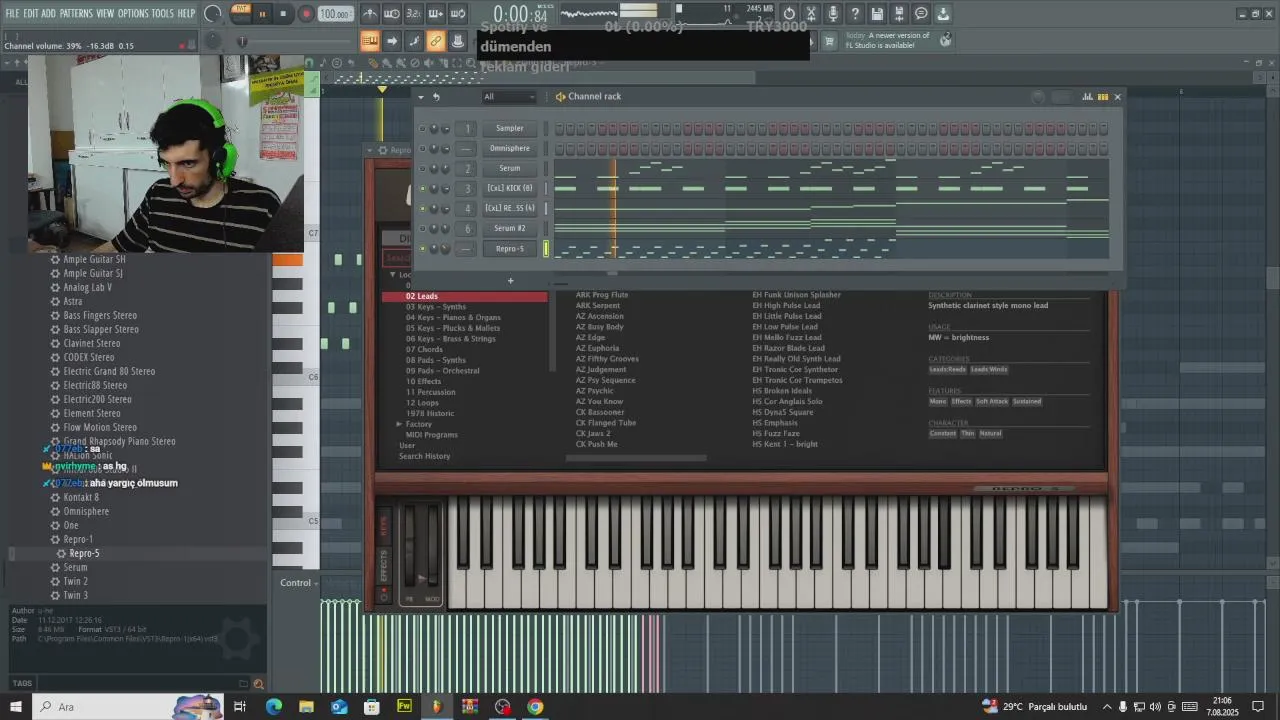The image size is (1280, 720).
Task: Click the speech bubble icon in the top toolbar
Action: pos(921,14)
